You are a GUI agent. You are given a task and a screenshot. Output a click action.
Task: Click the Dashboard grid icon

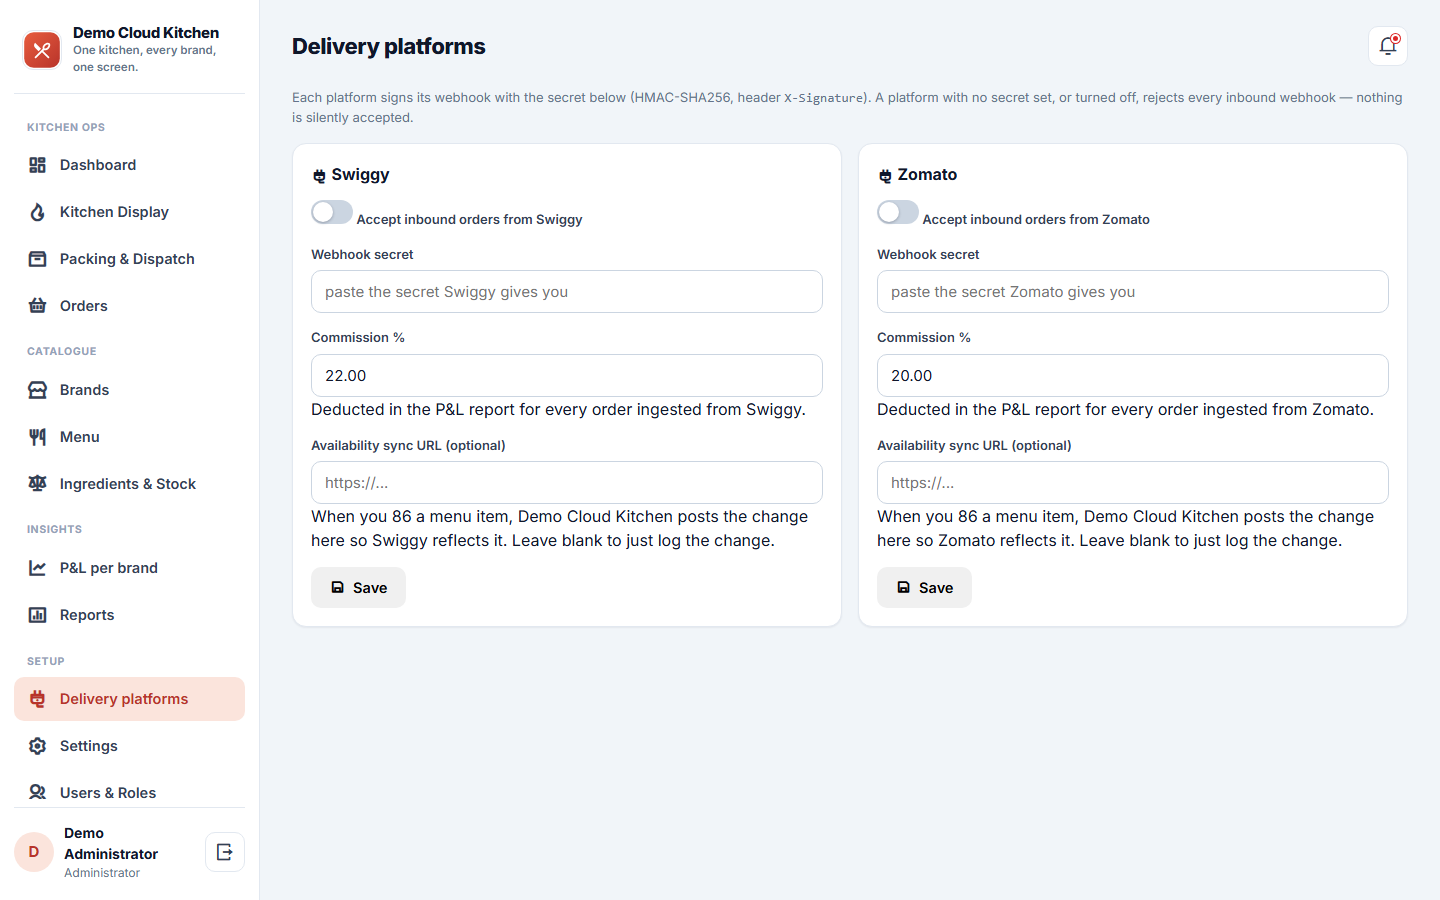(38, 165)
